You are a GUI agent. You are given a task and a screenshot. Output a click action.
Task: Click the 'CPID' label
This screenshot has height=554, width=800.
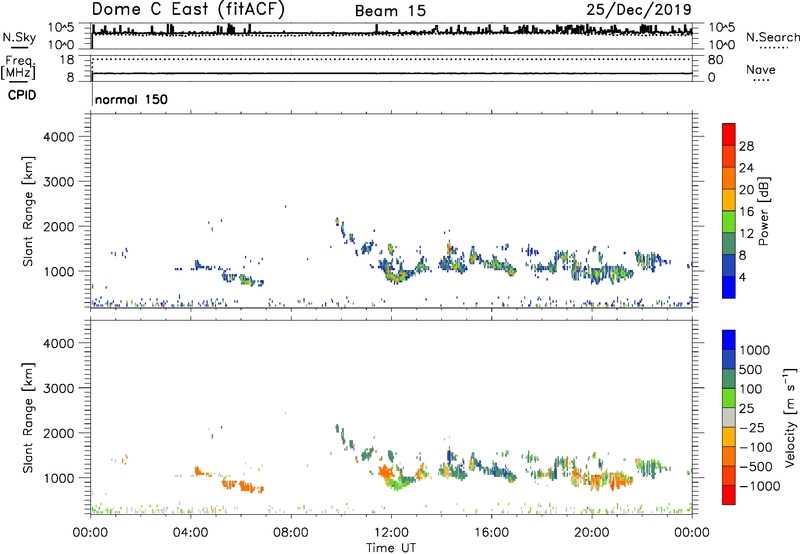click(x=22, y=95)
